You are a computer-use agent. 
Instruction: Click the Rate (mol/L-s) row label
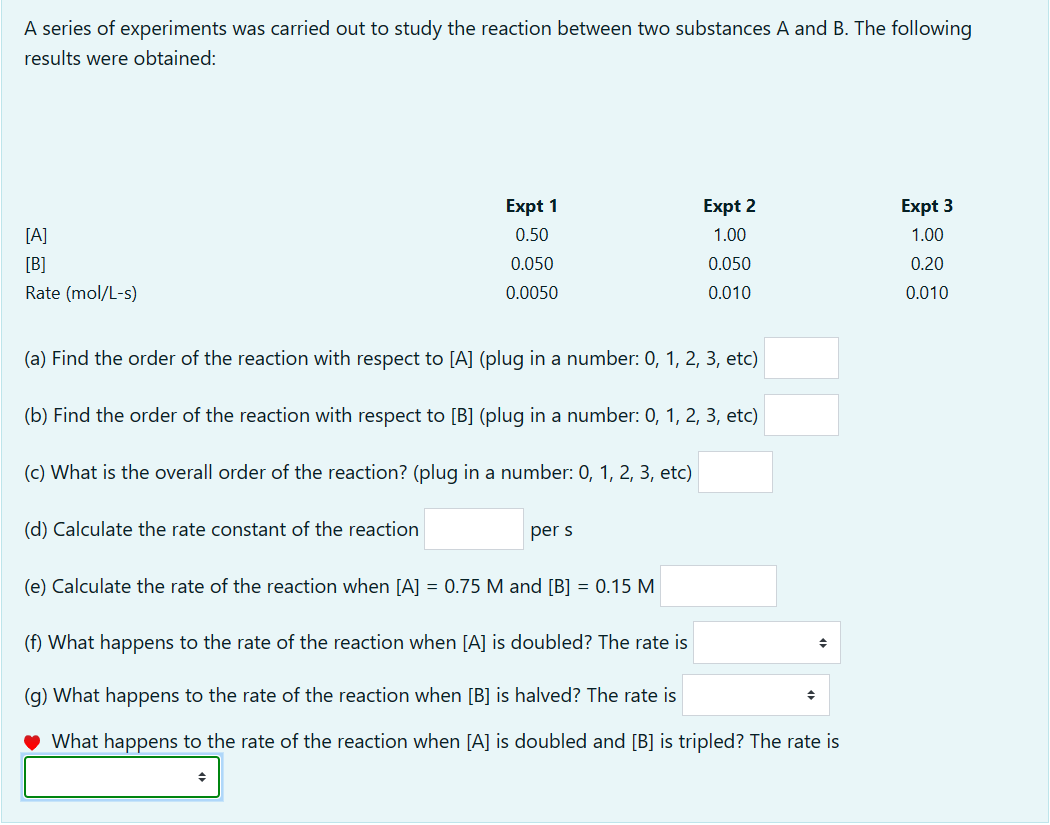click(x=82, y=292)
